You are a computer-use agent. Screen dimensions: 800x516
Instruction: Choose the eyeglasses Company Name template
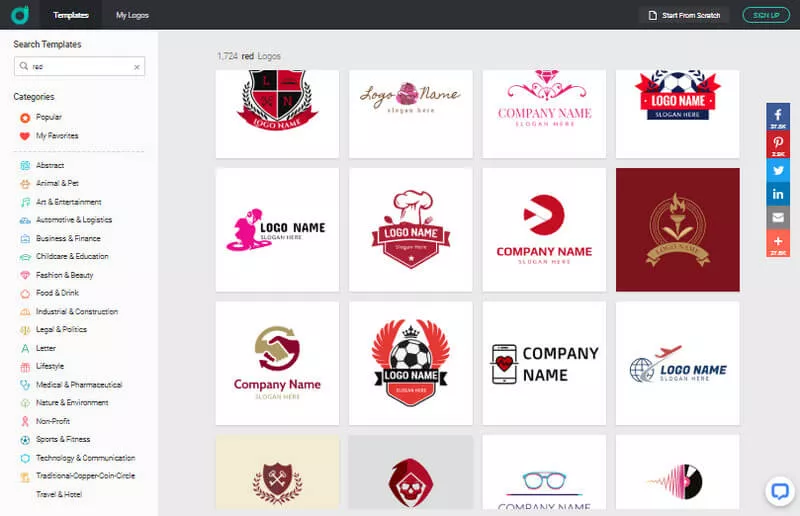544,472
